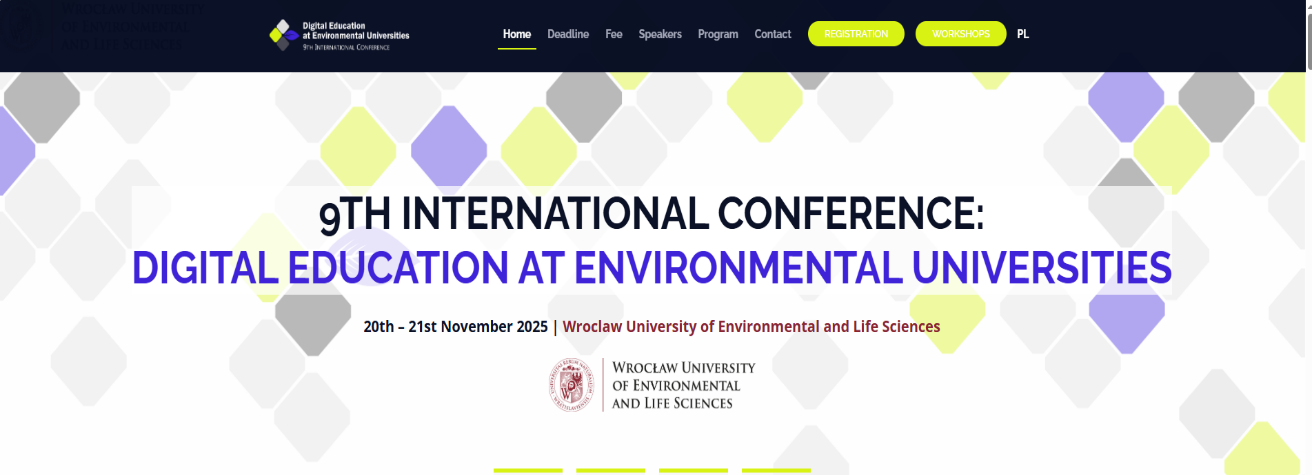Go to the Deadline section
The height and width of the screenshot is (475, 1312).
click(568, 34)
